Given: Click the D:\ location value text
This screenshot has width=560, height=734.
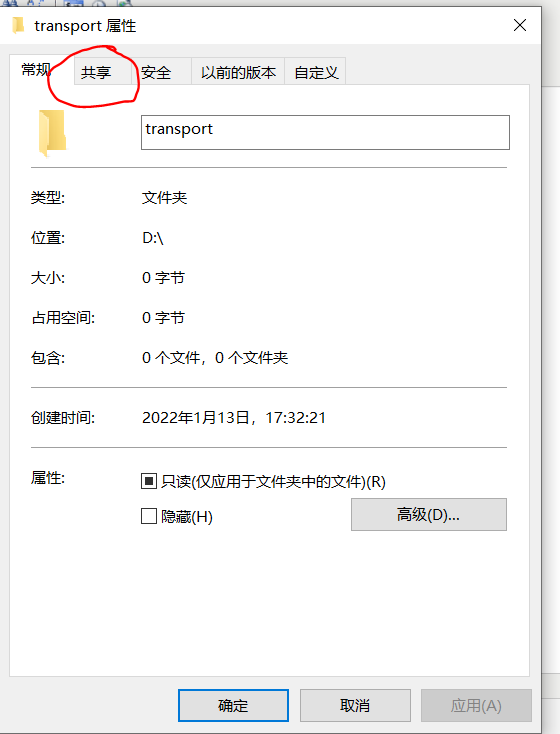Looking at the screenshot, I should pos(153,238).
